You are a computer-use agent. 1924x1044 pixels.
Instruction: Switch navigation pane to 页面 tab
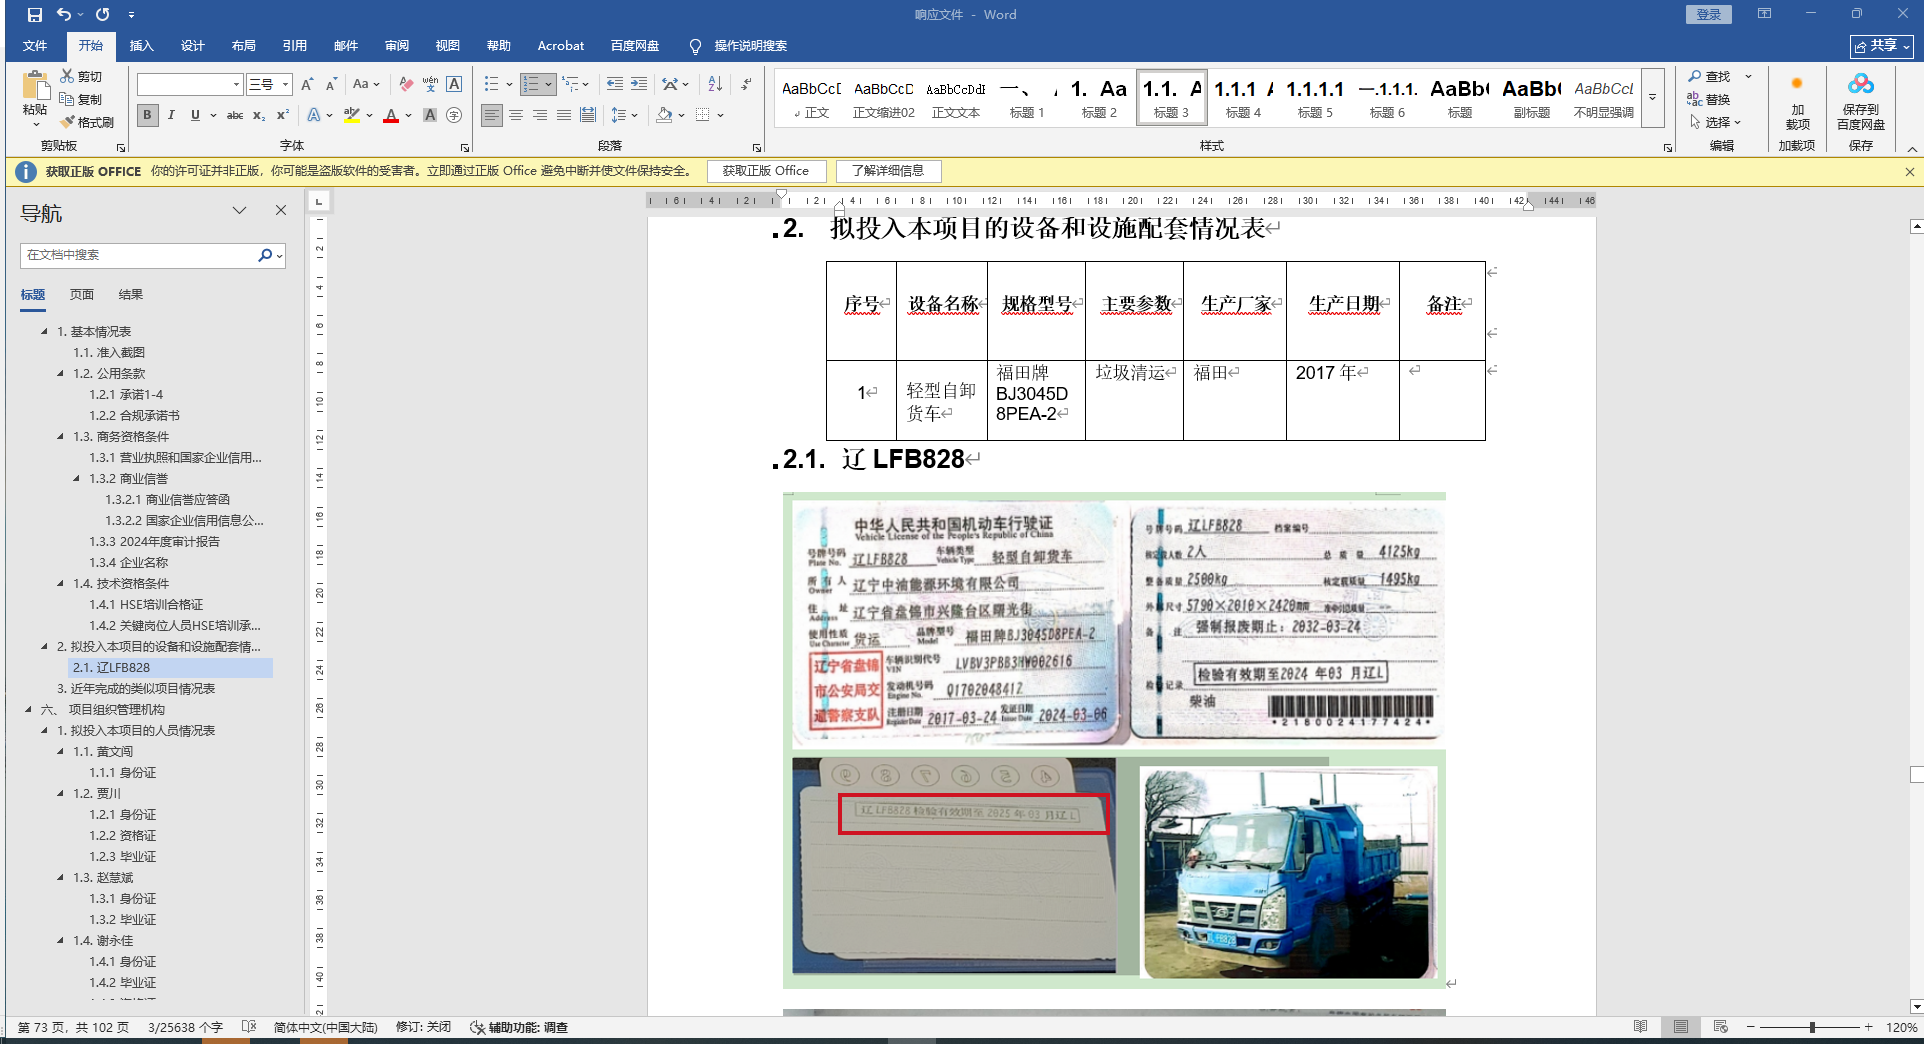point(82,295)
